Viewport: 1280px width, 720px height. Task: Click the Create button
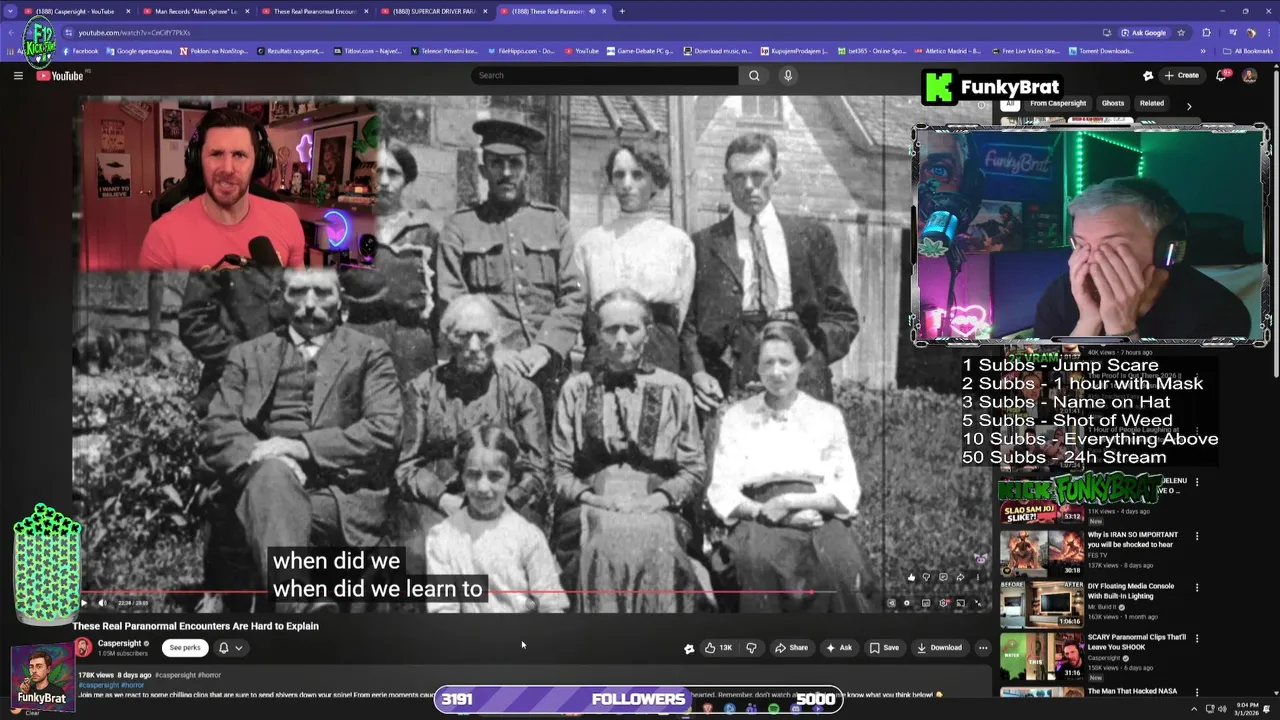click(1181, 75)
